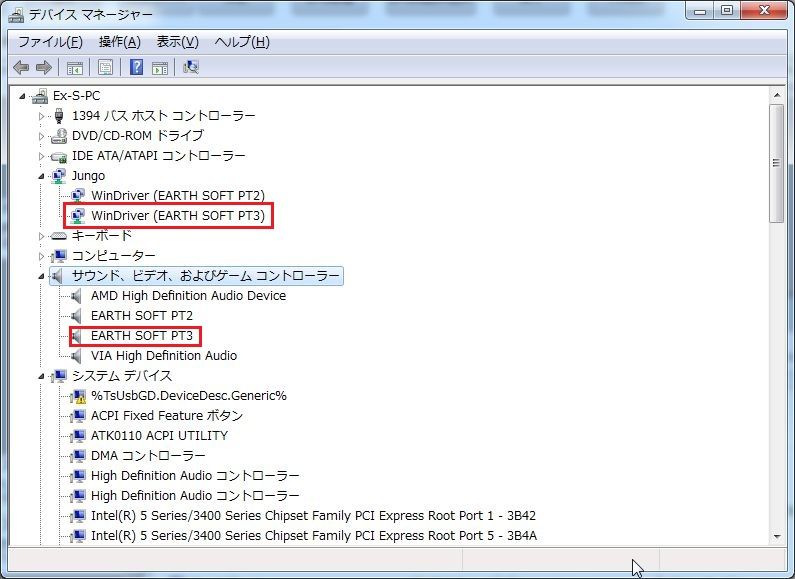
Task: Click the DVD/CD-ROM drive disc icon
Action: click(59, 136)
